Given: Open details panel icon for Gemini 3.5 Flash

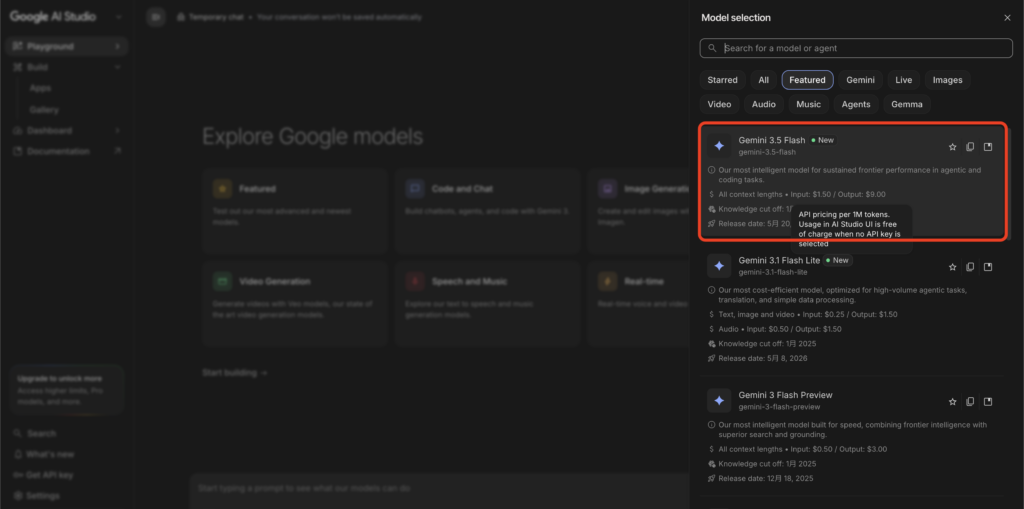Looking at the screenshot, I should tap(988, 147).
